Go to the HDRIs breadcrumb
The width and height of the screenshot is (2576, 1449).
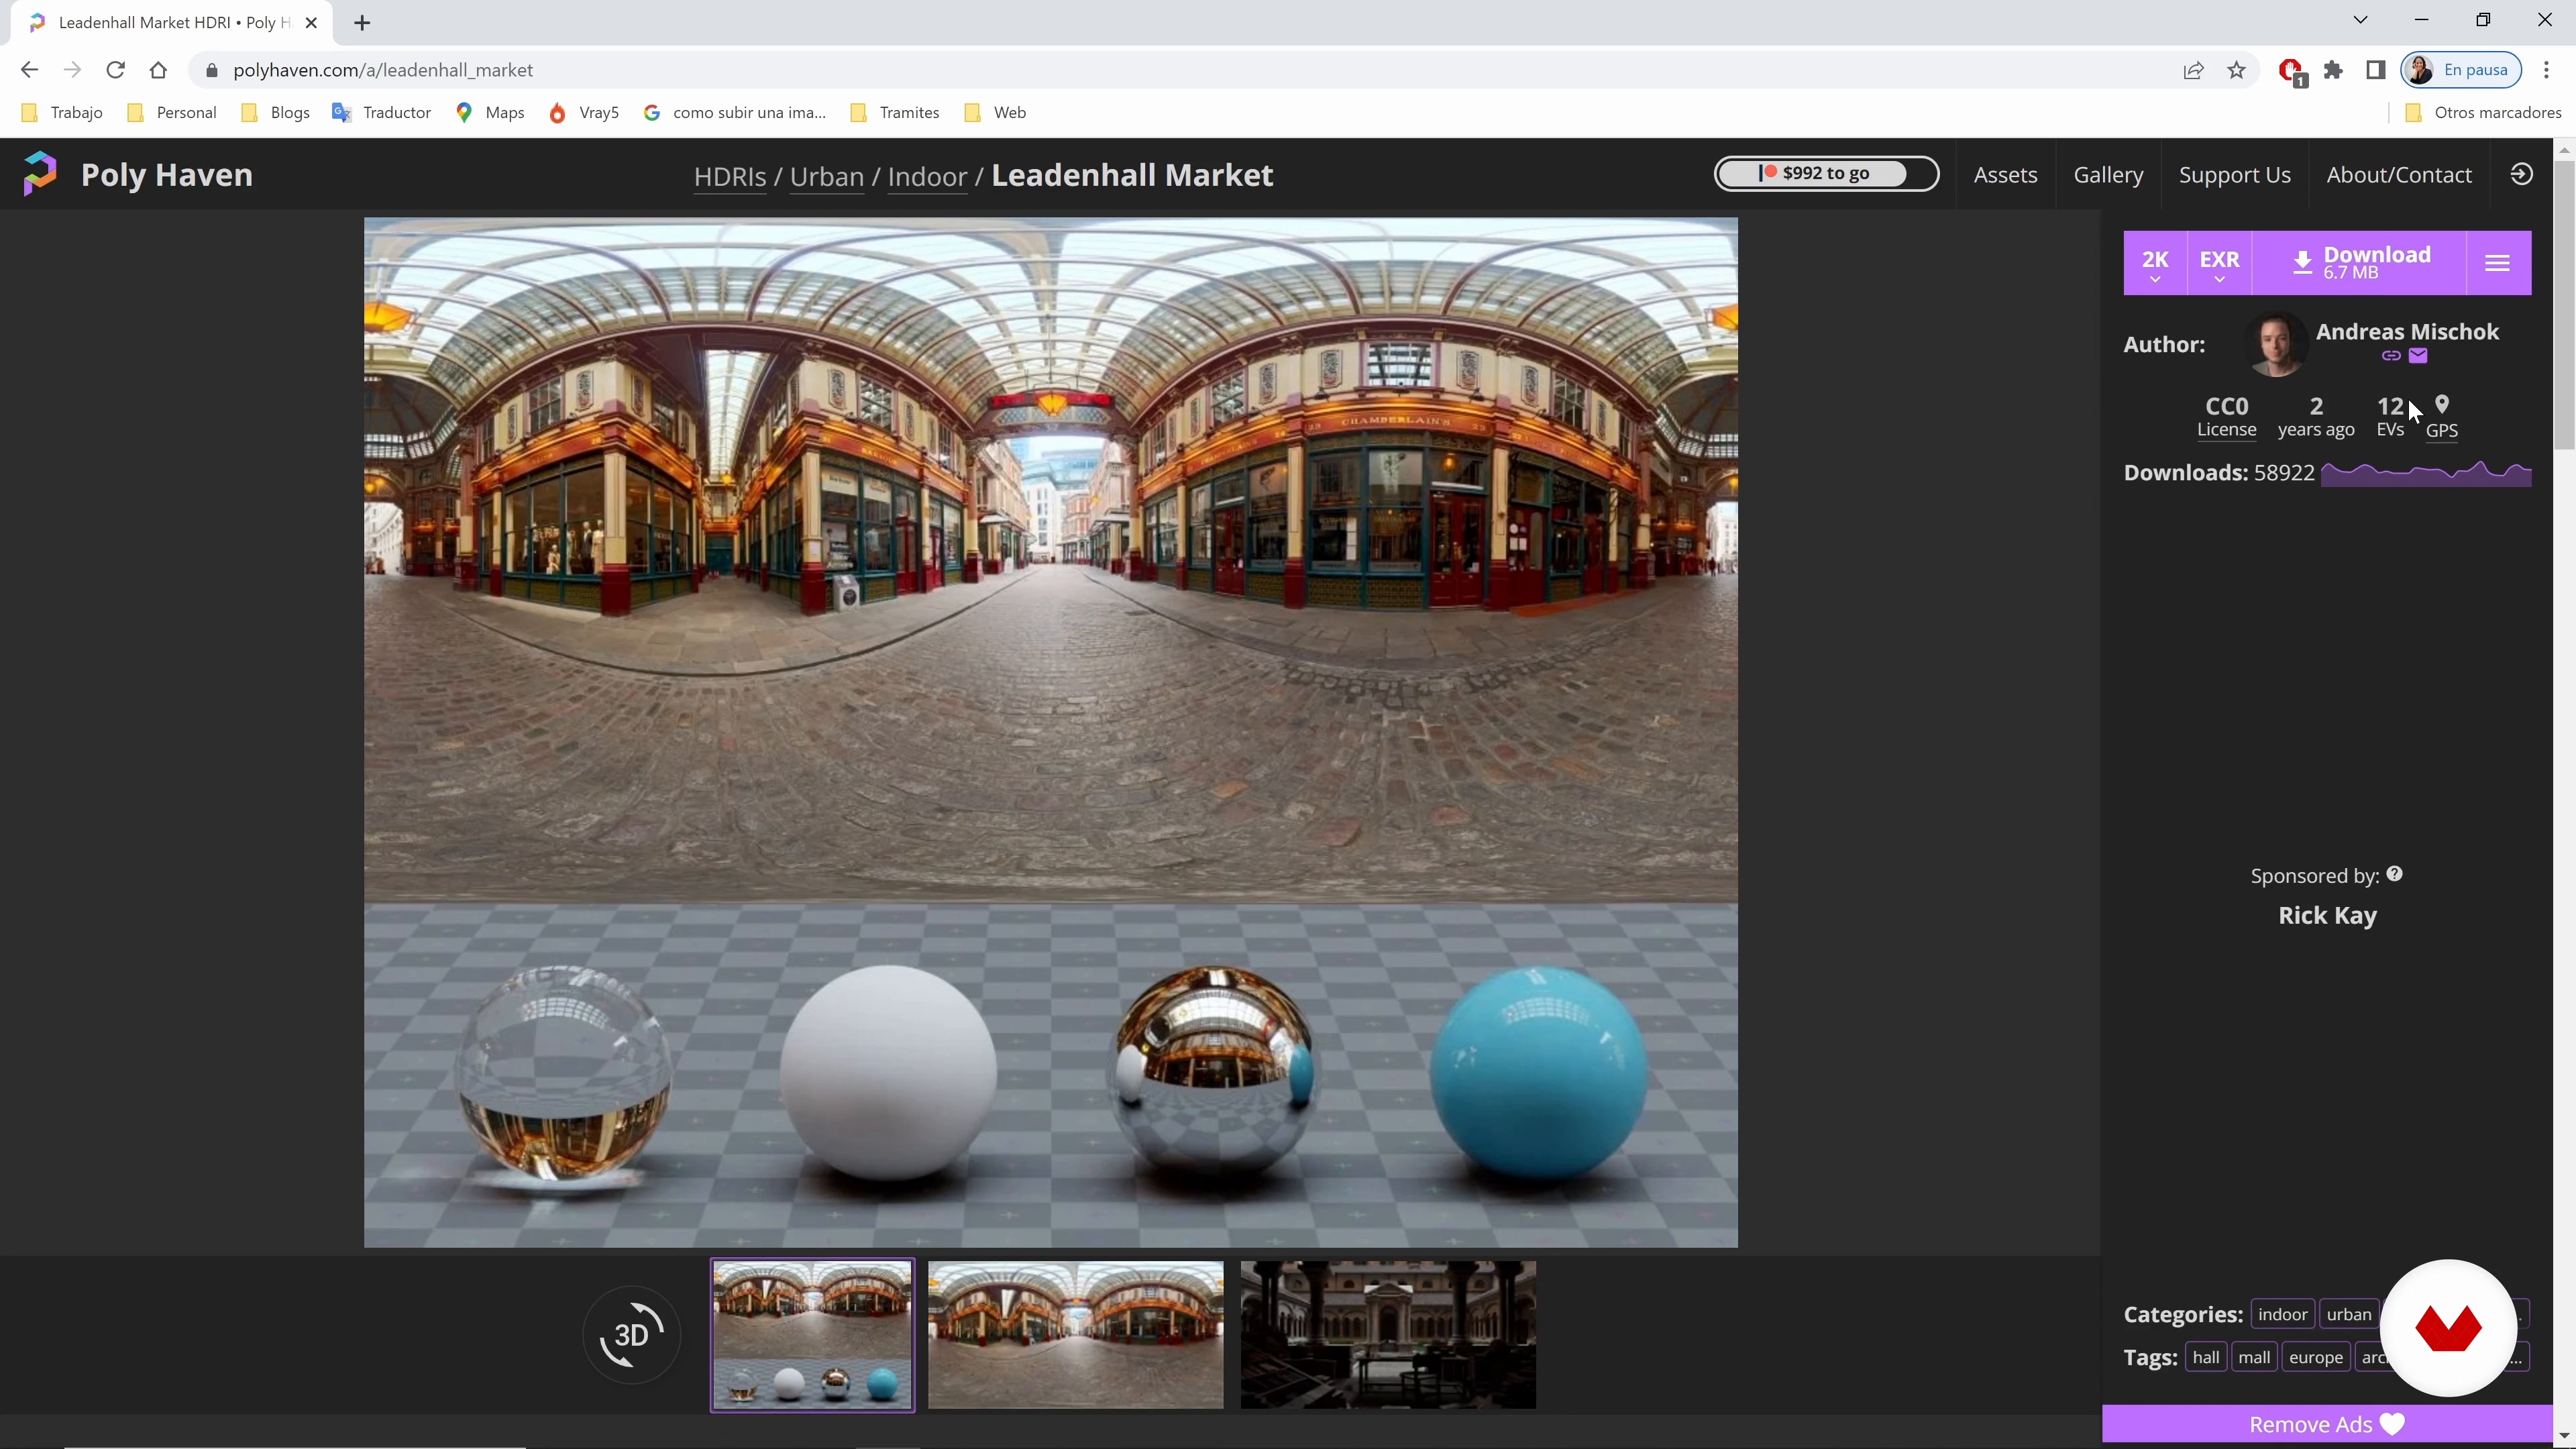730,176
